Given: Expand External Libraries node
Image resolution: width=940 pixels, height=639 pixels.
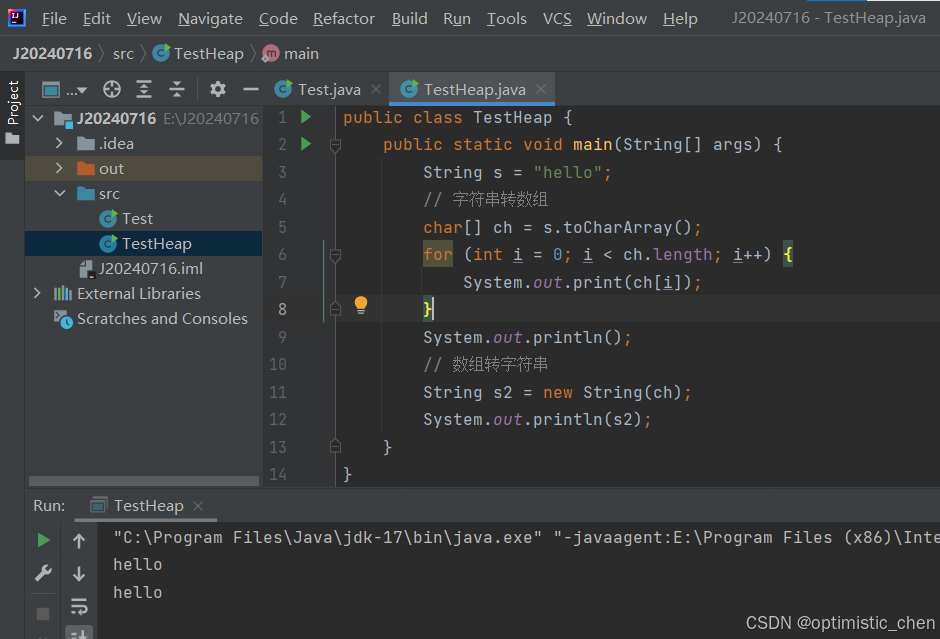Looking at the screenshot, I should click(37, 293).
